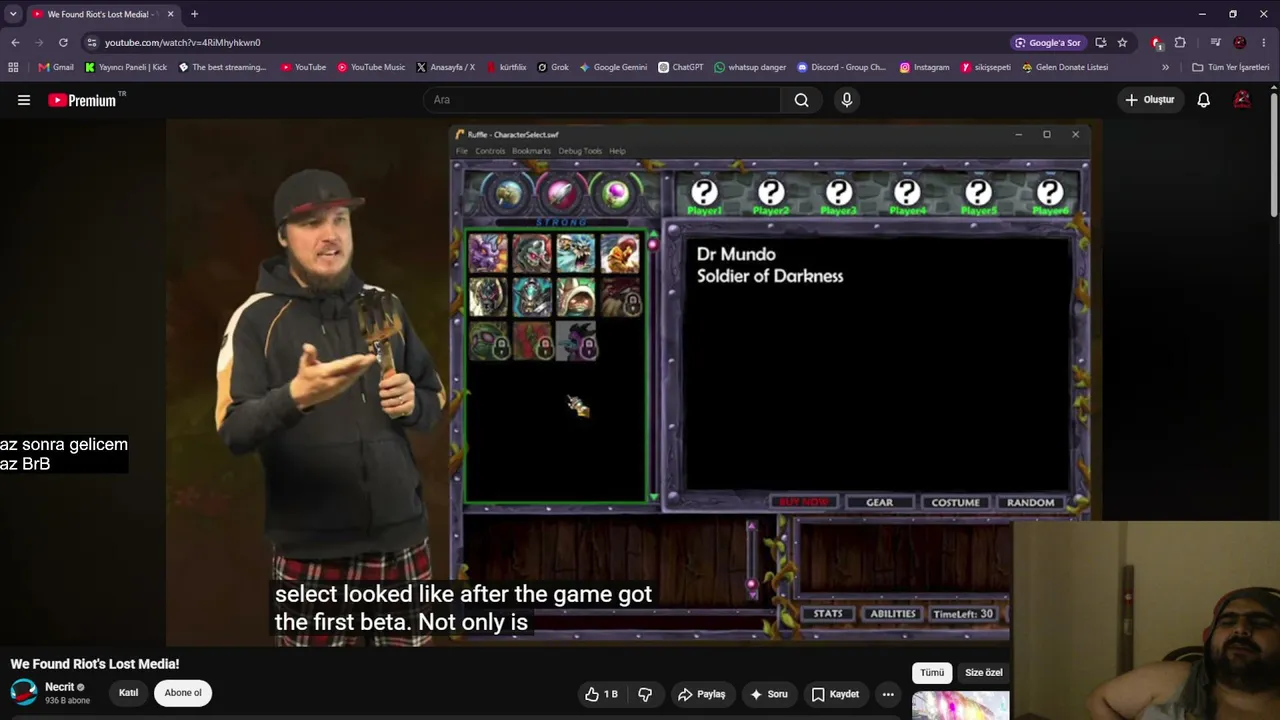The width and height of the screenshot is (1280, 720).
Task: Select the 'We Found Riot's Lost Media!' tab
Action: pyautogui.click(x=103, y=14)
